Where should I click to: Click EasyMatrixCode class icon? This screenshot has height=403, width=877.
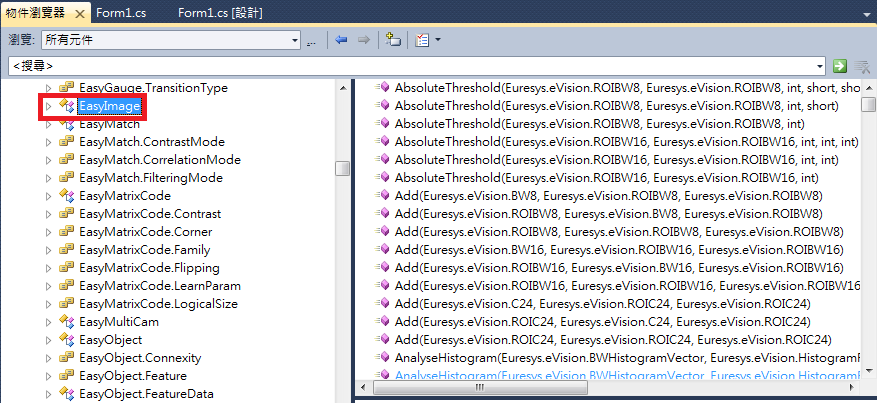[67, 196]
